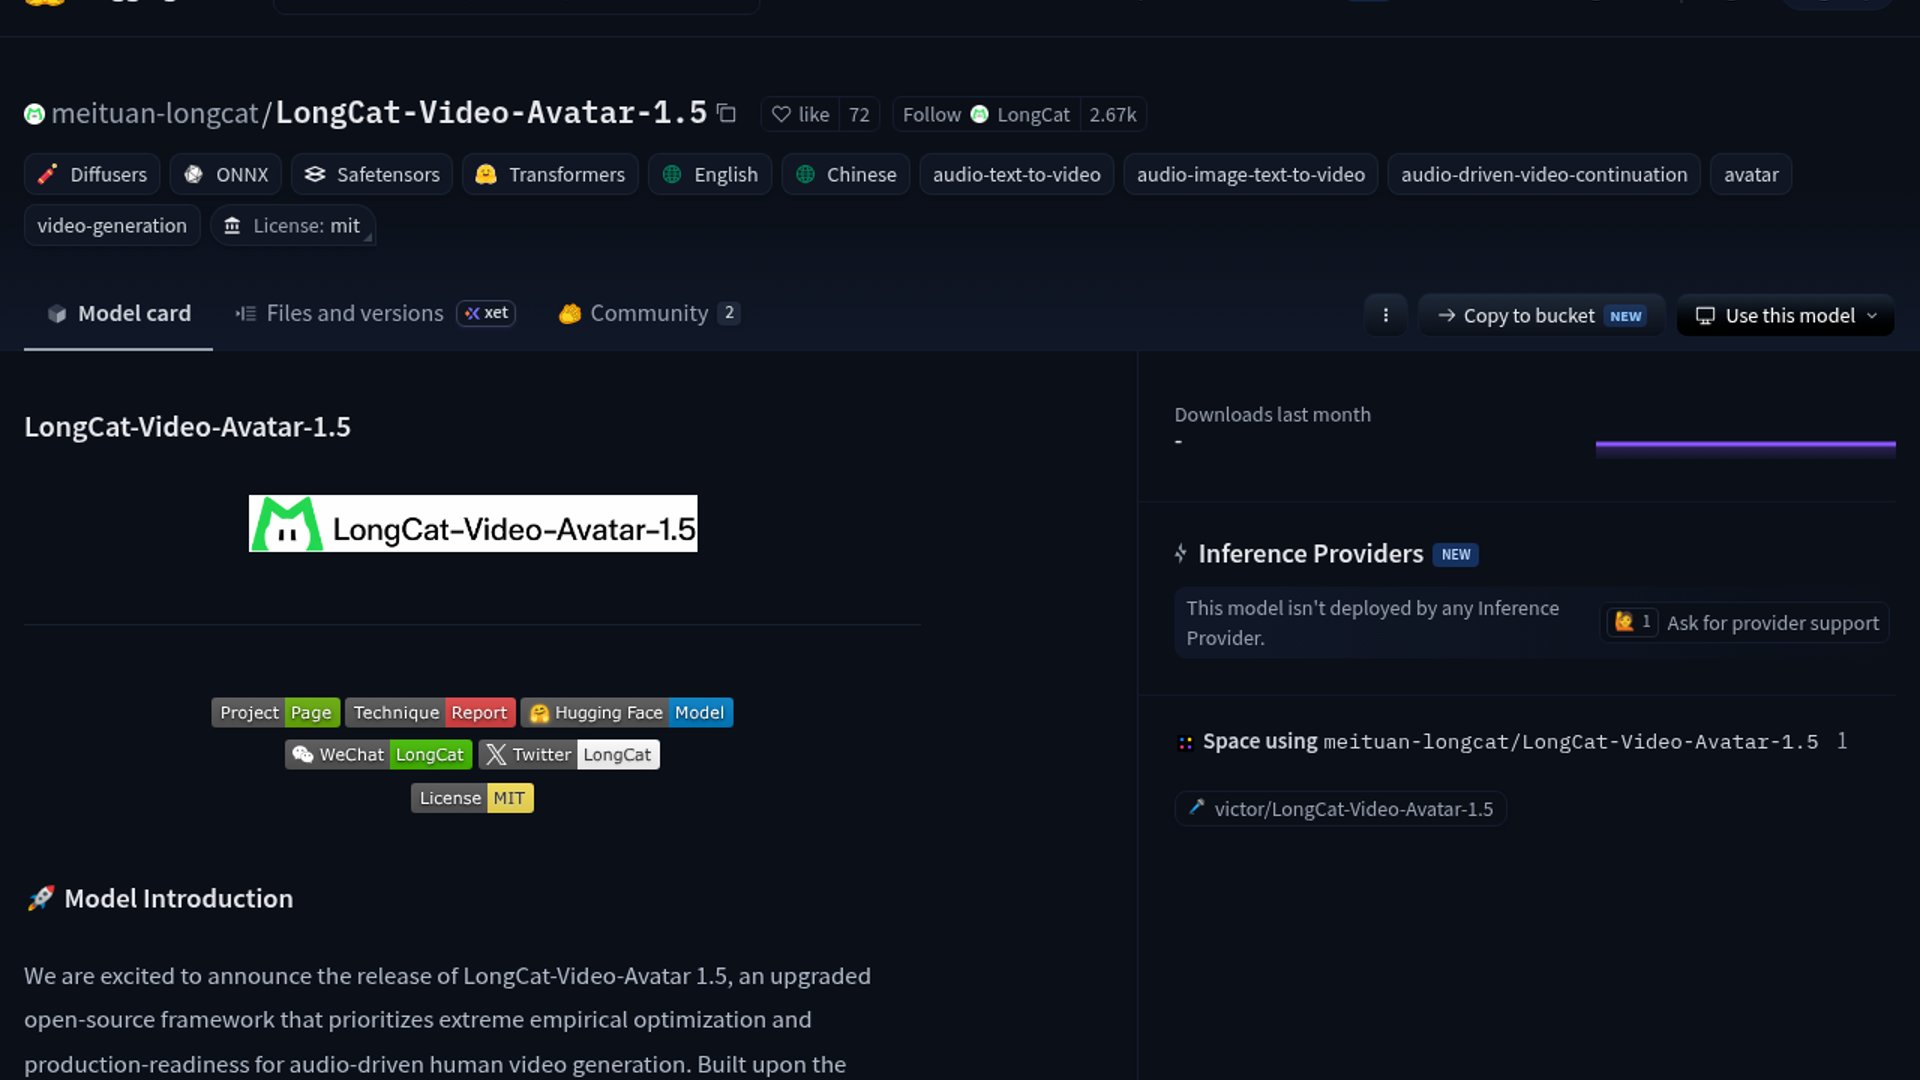Click the meituan-longcat avatar icon

[x=34, y=114]
